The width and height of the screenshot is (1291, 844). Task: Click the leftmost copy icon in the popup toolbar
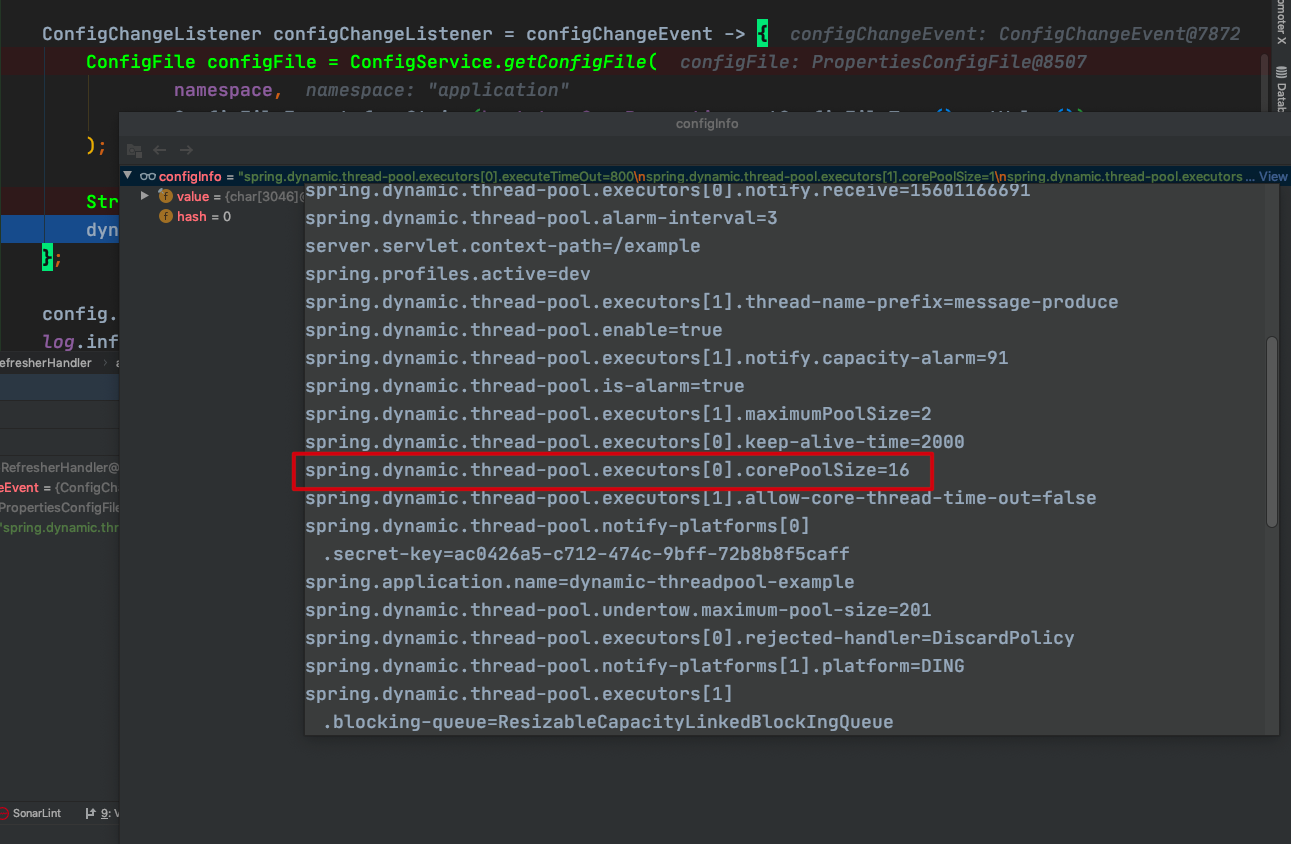point(134,150)
